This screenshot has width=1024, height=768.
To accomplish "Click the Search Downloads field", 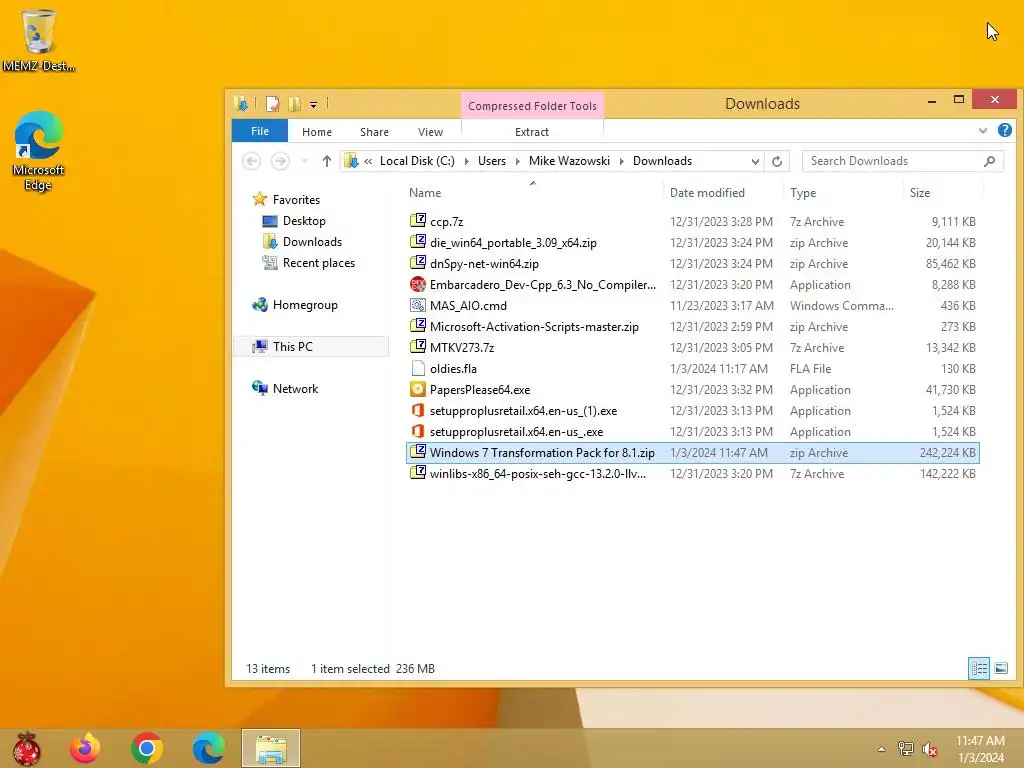I will click(x=903, y=161).
